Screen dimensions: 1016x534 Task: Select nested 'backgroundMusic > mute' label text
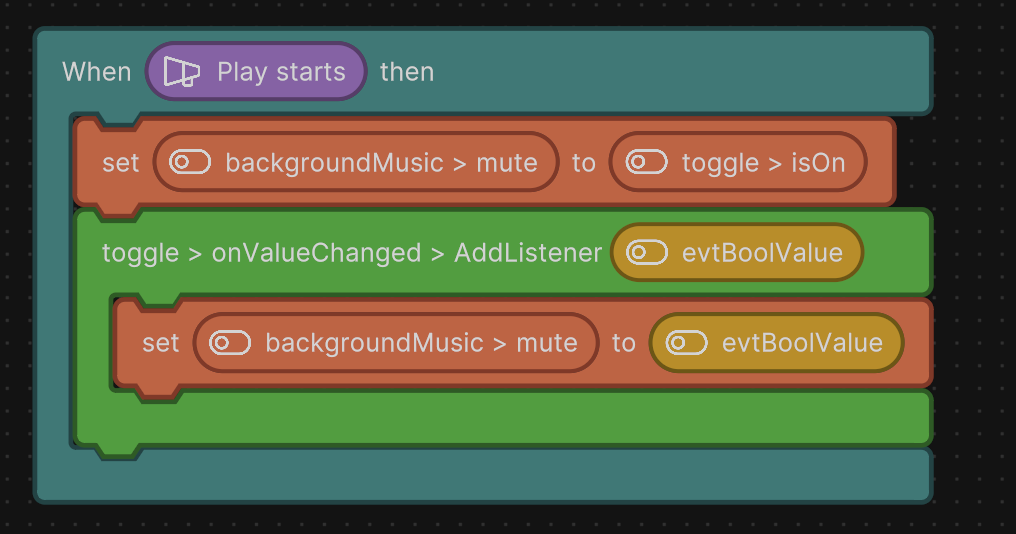point(421,343)
